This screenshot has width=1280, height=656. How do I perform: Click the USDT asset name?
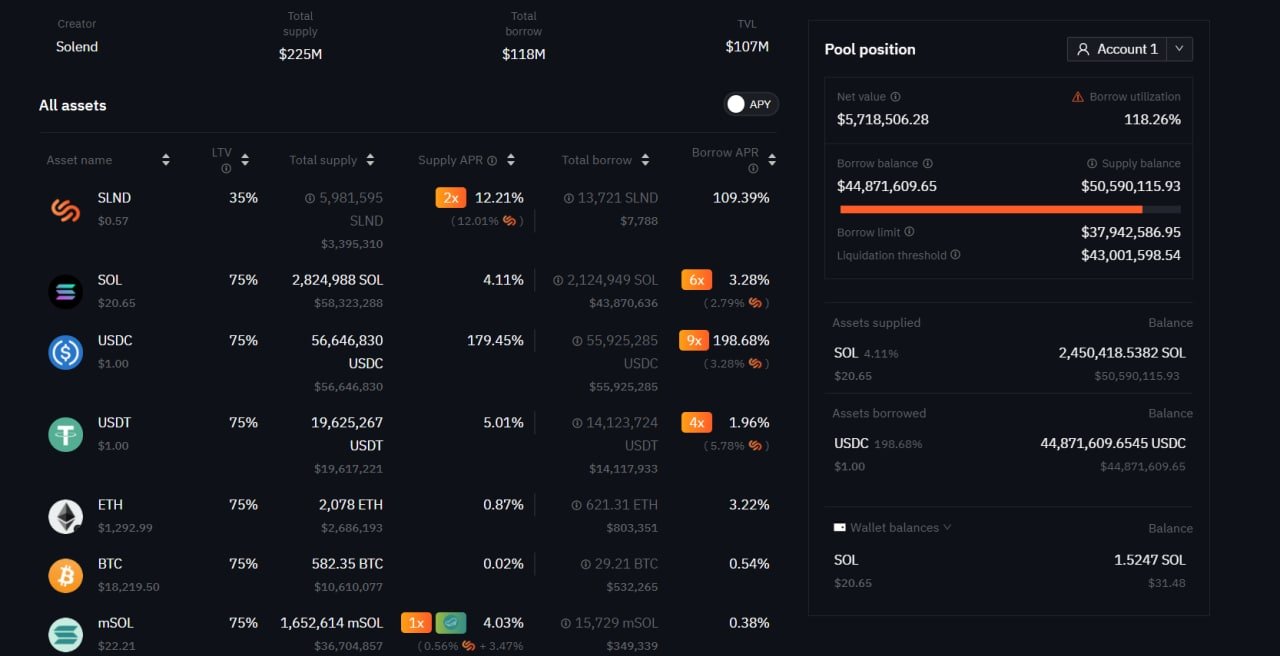pos(115,423)
